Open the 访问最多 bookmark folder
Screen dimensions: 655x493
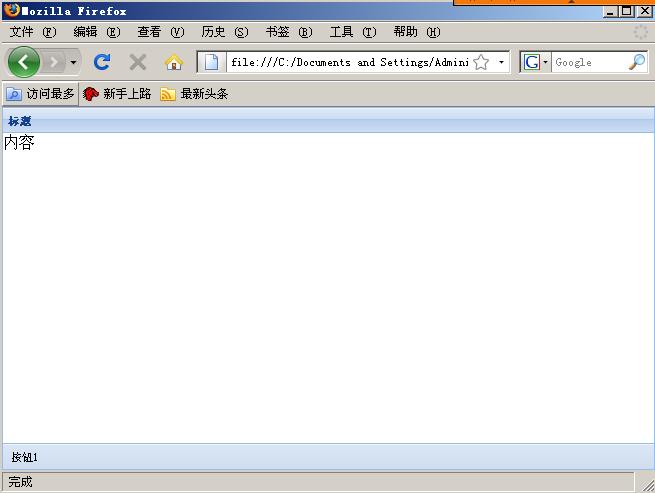point(41,94)
